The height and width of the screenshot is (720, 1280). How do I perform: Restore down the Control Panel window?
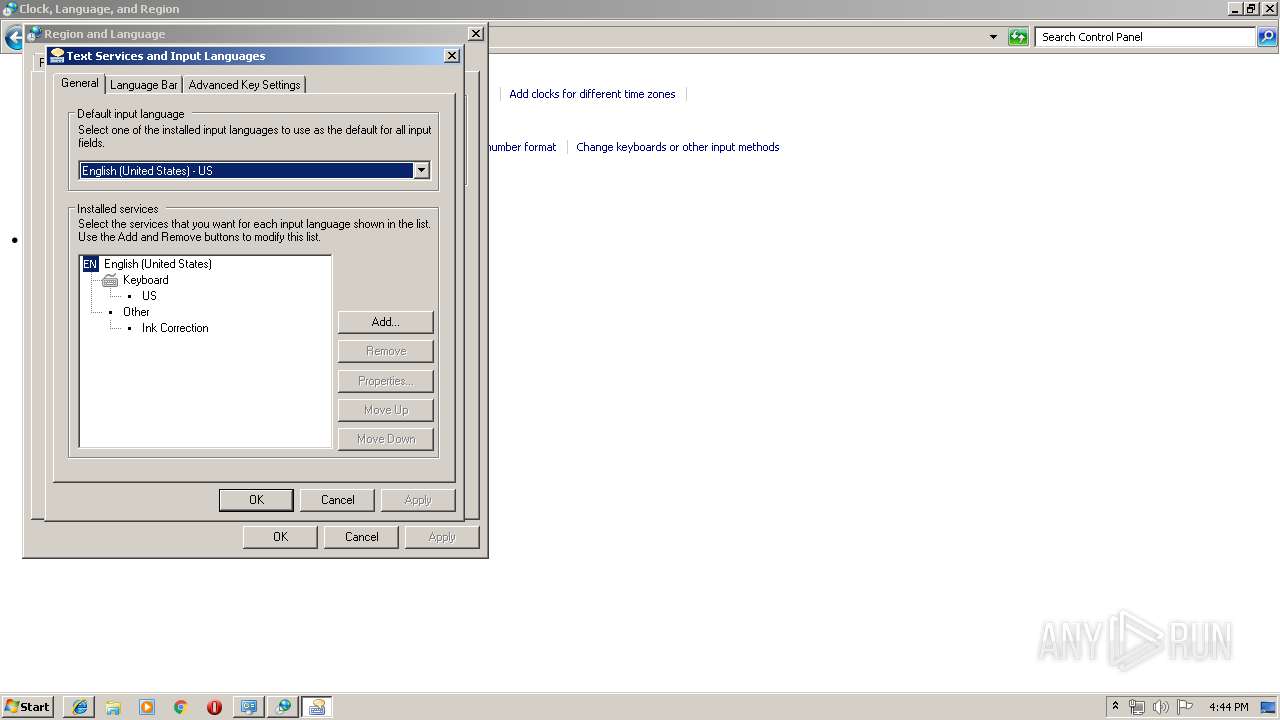coord(1251,9)
